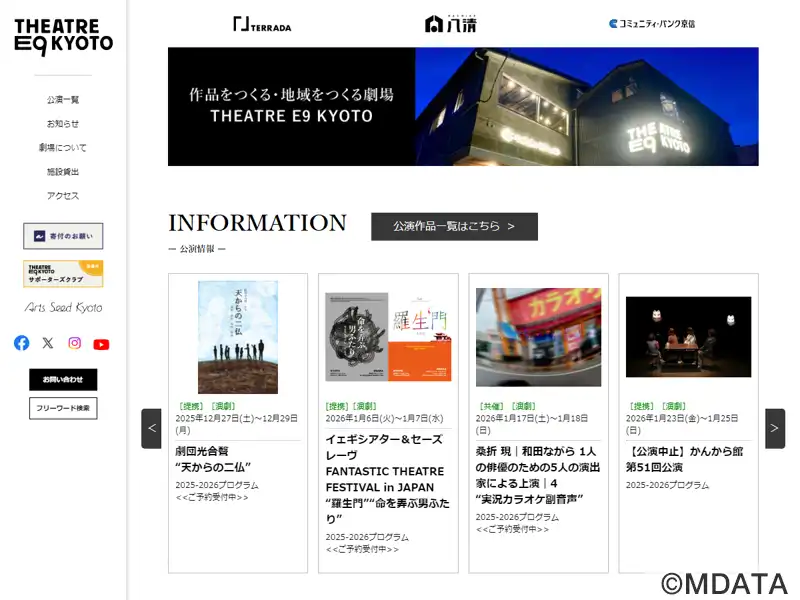Screen dimensions: 800x600
Task: Open the サポーターズクラブ banner
Action: 63,274
